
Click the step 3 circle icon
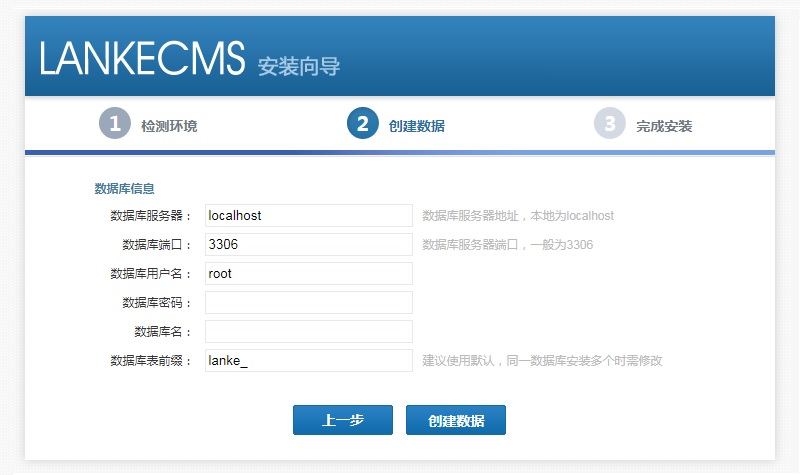610,123
